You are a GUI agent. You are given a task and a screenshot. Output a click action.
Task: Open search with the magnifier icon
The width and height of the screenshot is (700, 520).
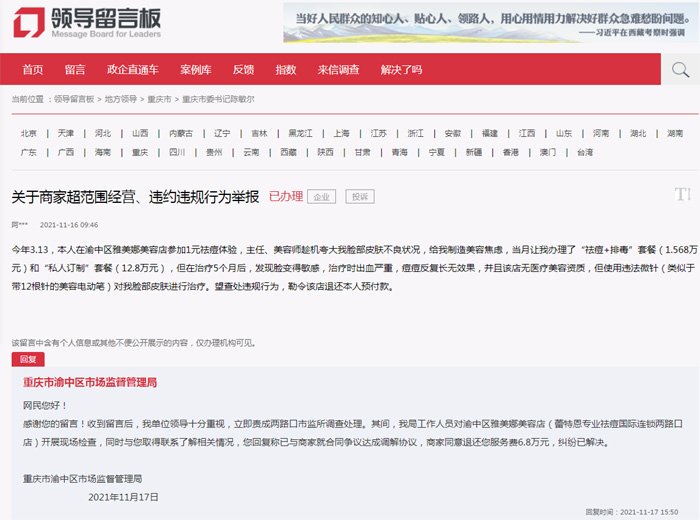coord(680,69)
